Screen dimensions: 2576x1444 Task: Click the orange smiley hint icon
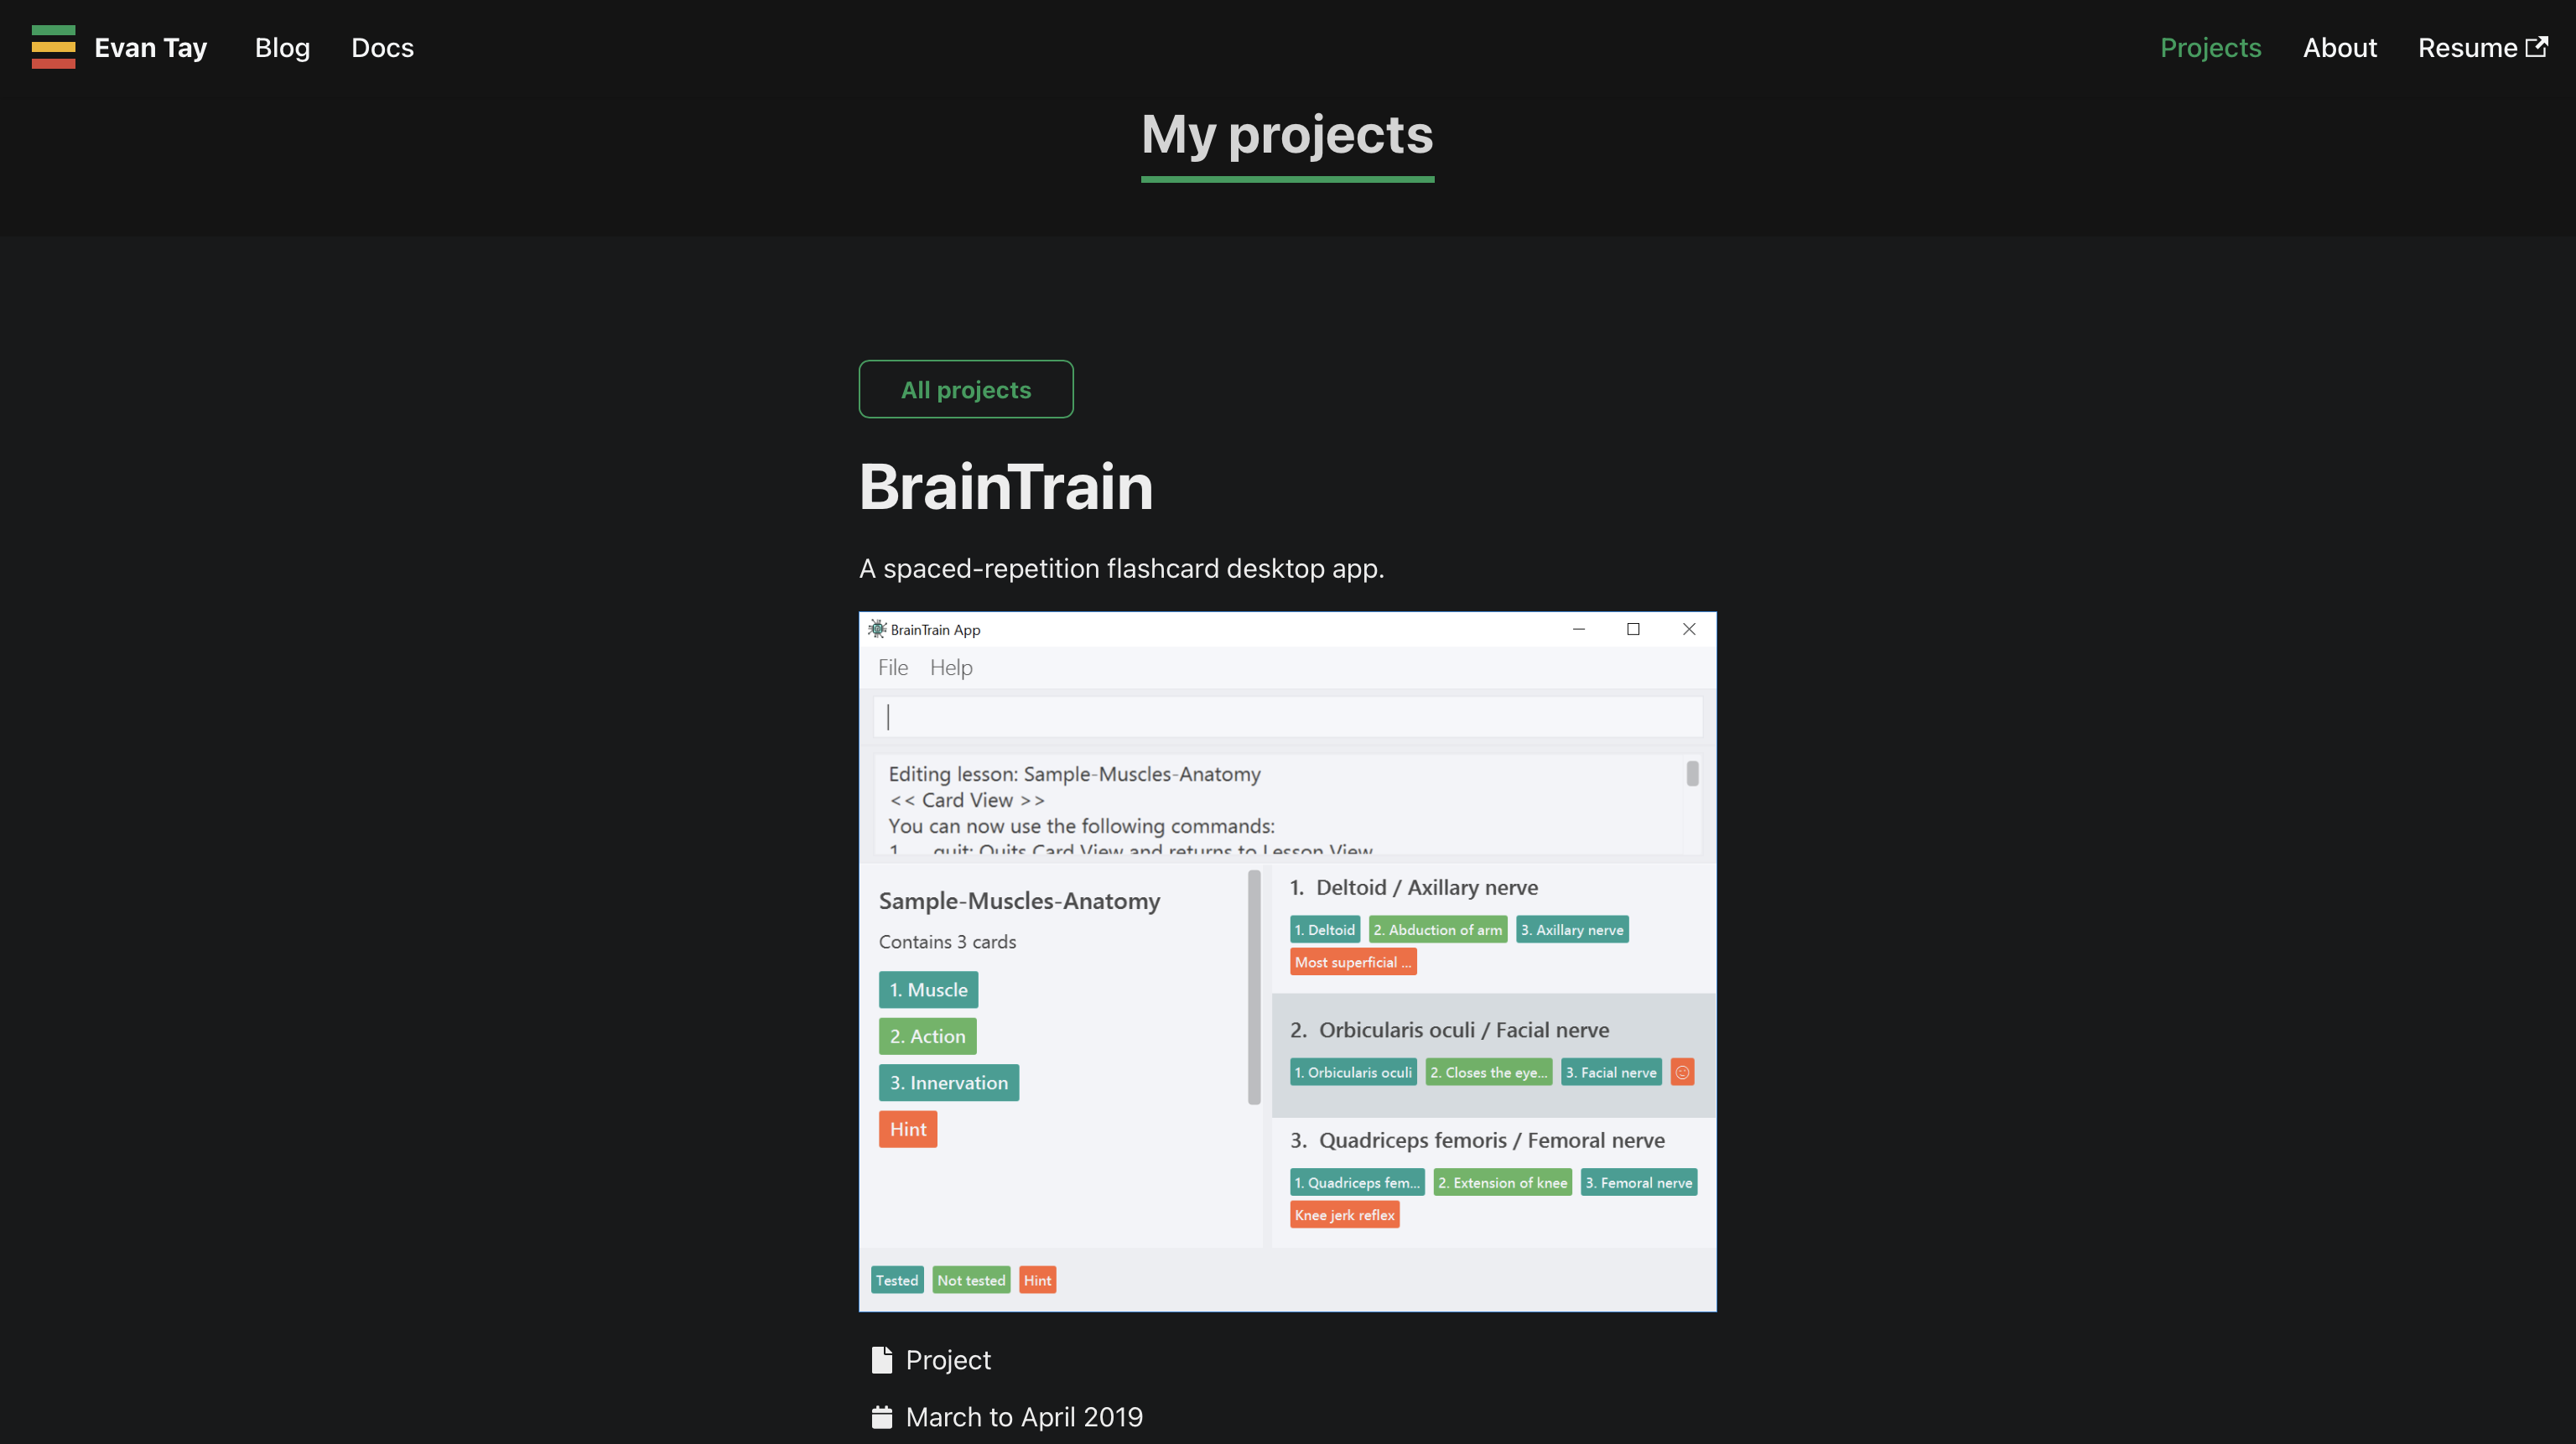[1682, 1072]
